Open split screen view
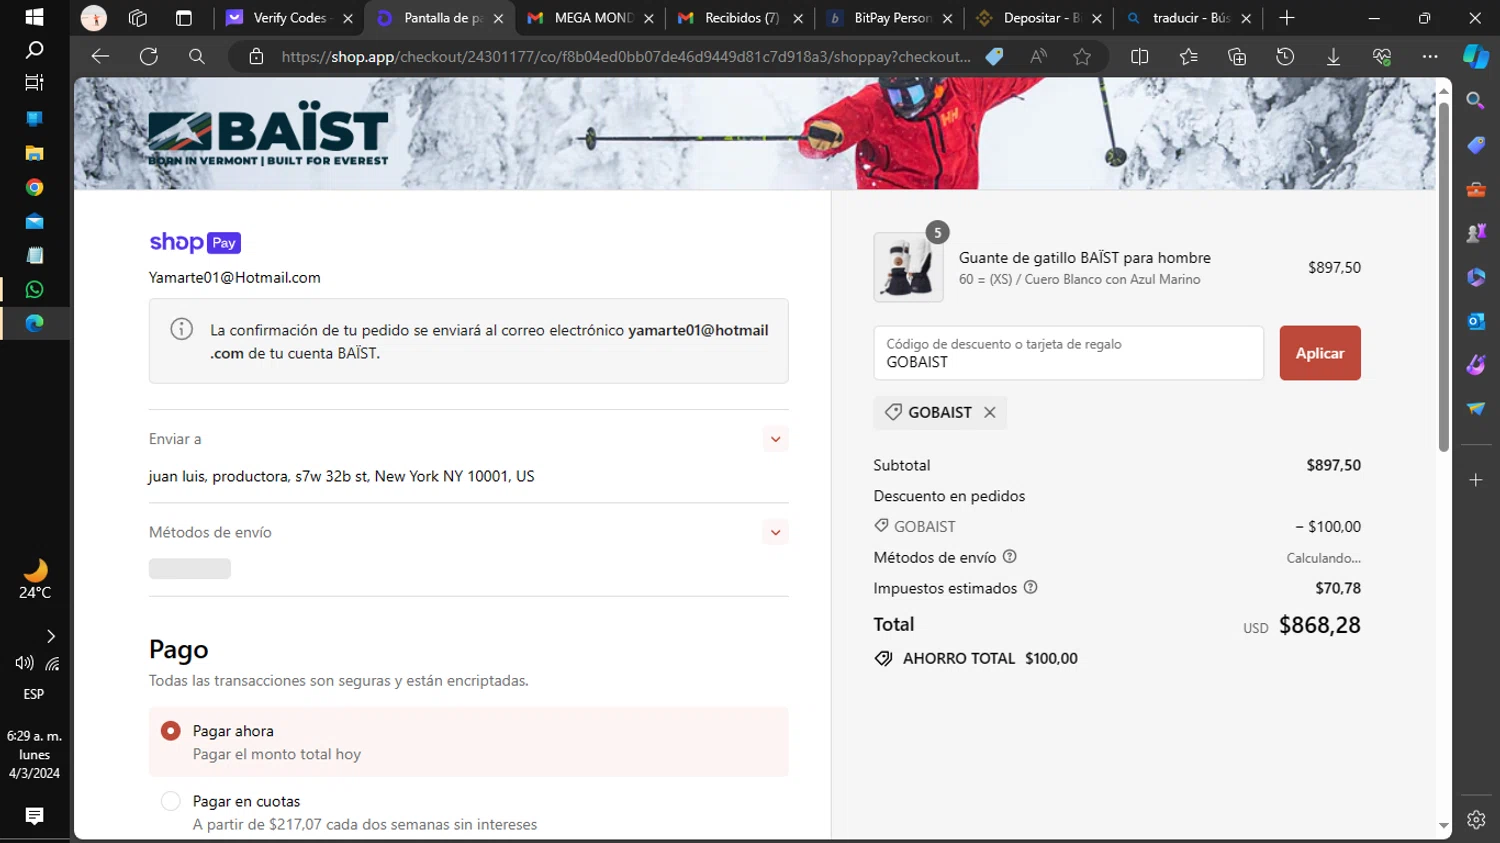 pos(1139,57)
